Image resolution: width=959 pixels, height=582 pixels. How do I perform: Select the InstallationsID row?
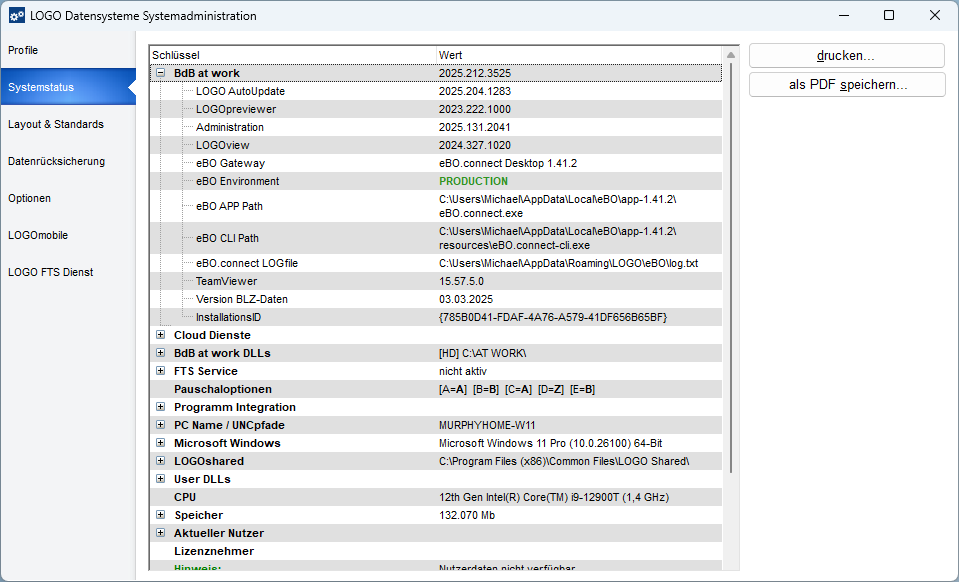point(435,317)
